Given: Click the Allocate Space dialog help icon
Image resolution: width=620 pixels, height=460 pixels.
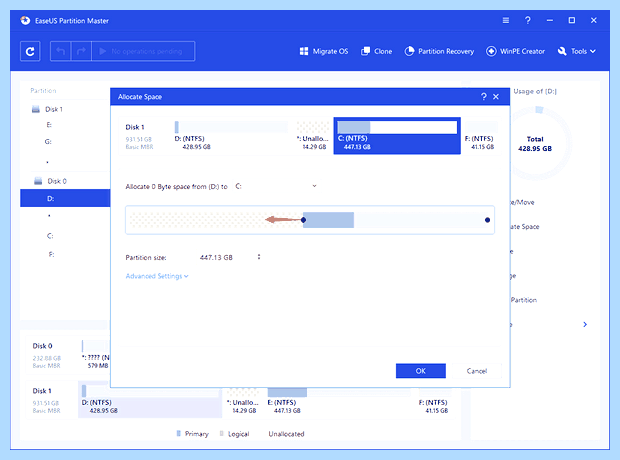Looking at the screenshot, I should click(484, 97).
